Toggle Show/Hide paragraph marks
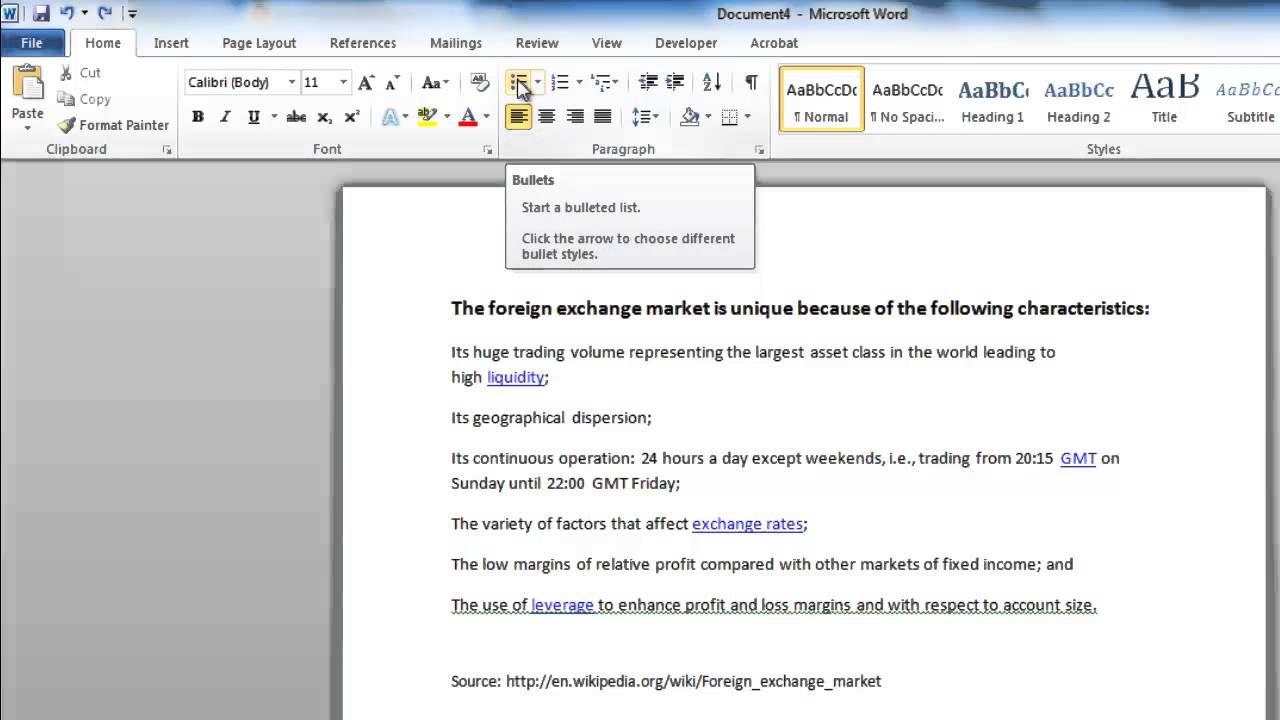 click(x=751, y=83)
